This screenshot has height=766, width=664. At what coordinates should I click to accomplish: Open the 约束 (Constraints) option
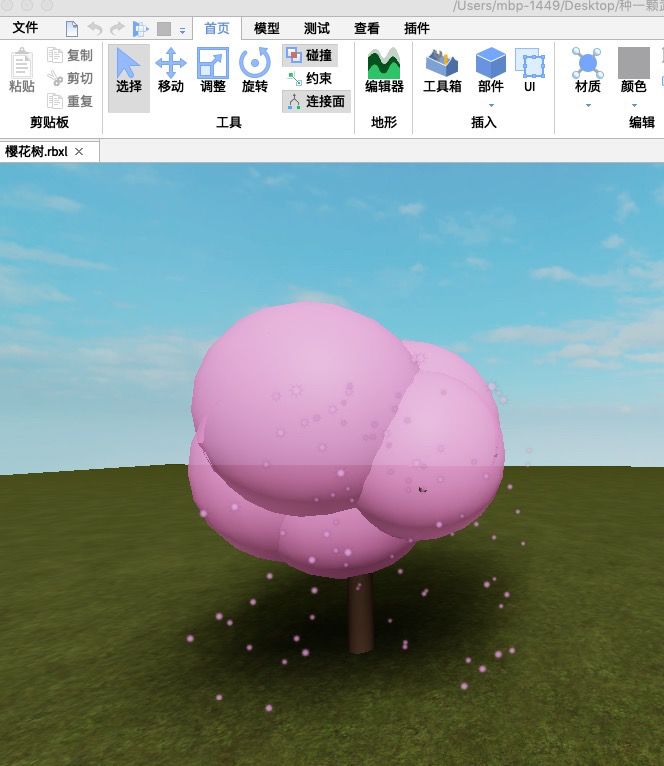pos(310,78)
